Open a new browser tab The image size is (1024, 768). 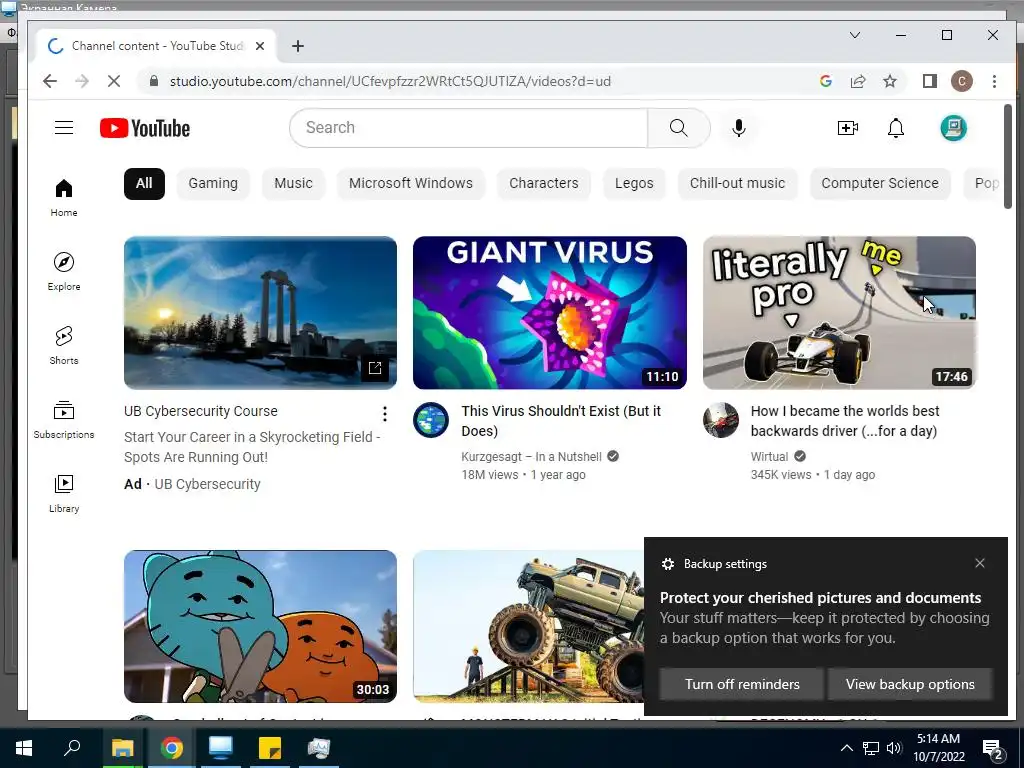298,46
